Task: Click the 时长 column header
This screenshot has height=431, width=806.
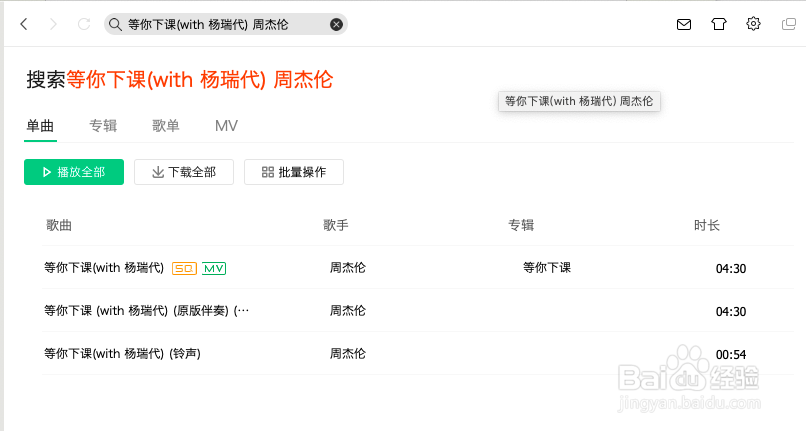Action: coord(707,225)
